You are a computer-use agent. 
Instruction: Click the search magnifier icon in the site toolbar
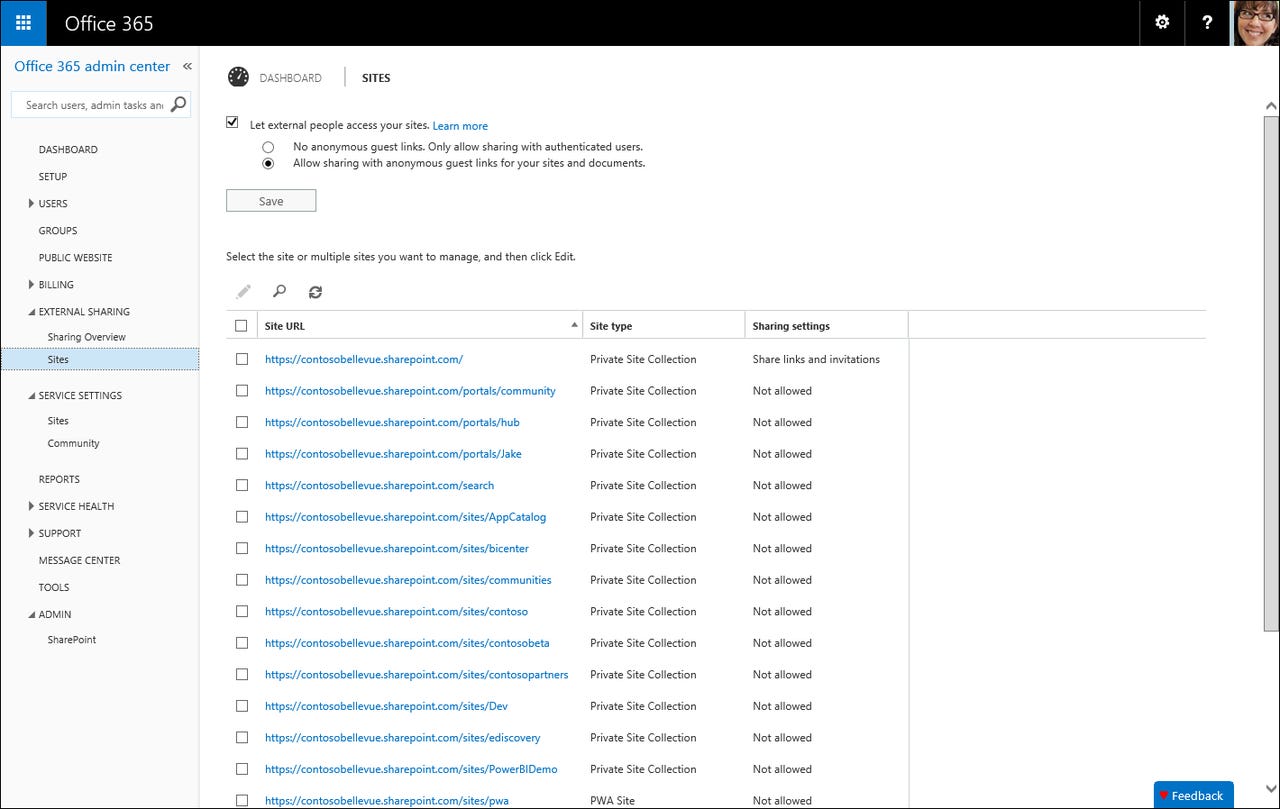click(279, 291)
